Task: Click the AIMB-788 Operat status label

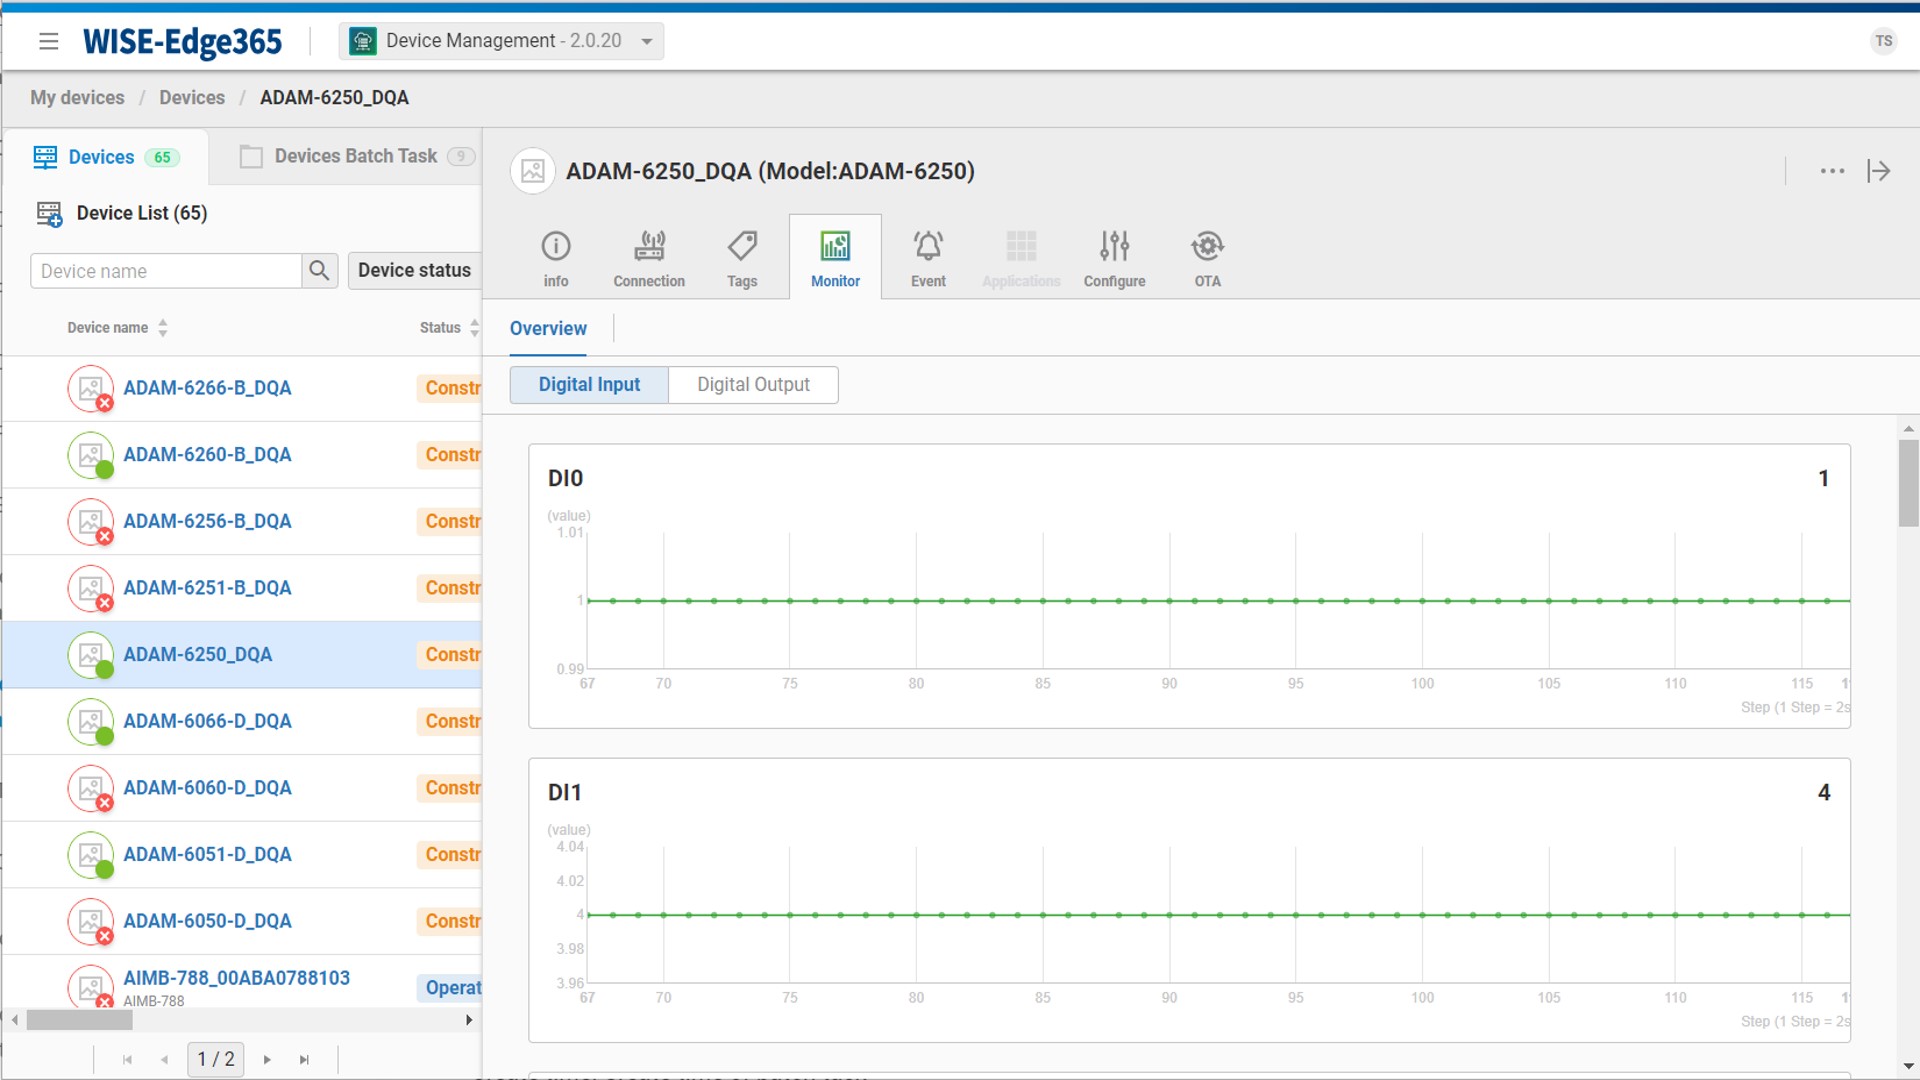Action: 449,988
